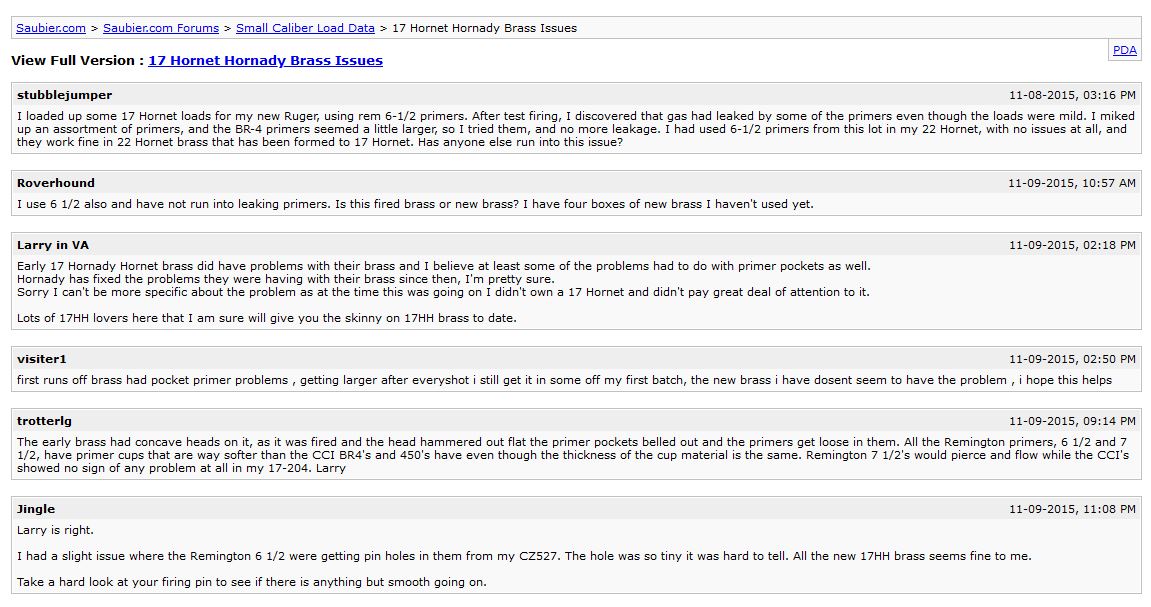Click the Larry in VA author name
Screen dimensions: 1151x607
click(x=53, y=245)
